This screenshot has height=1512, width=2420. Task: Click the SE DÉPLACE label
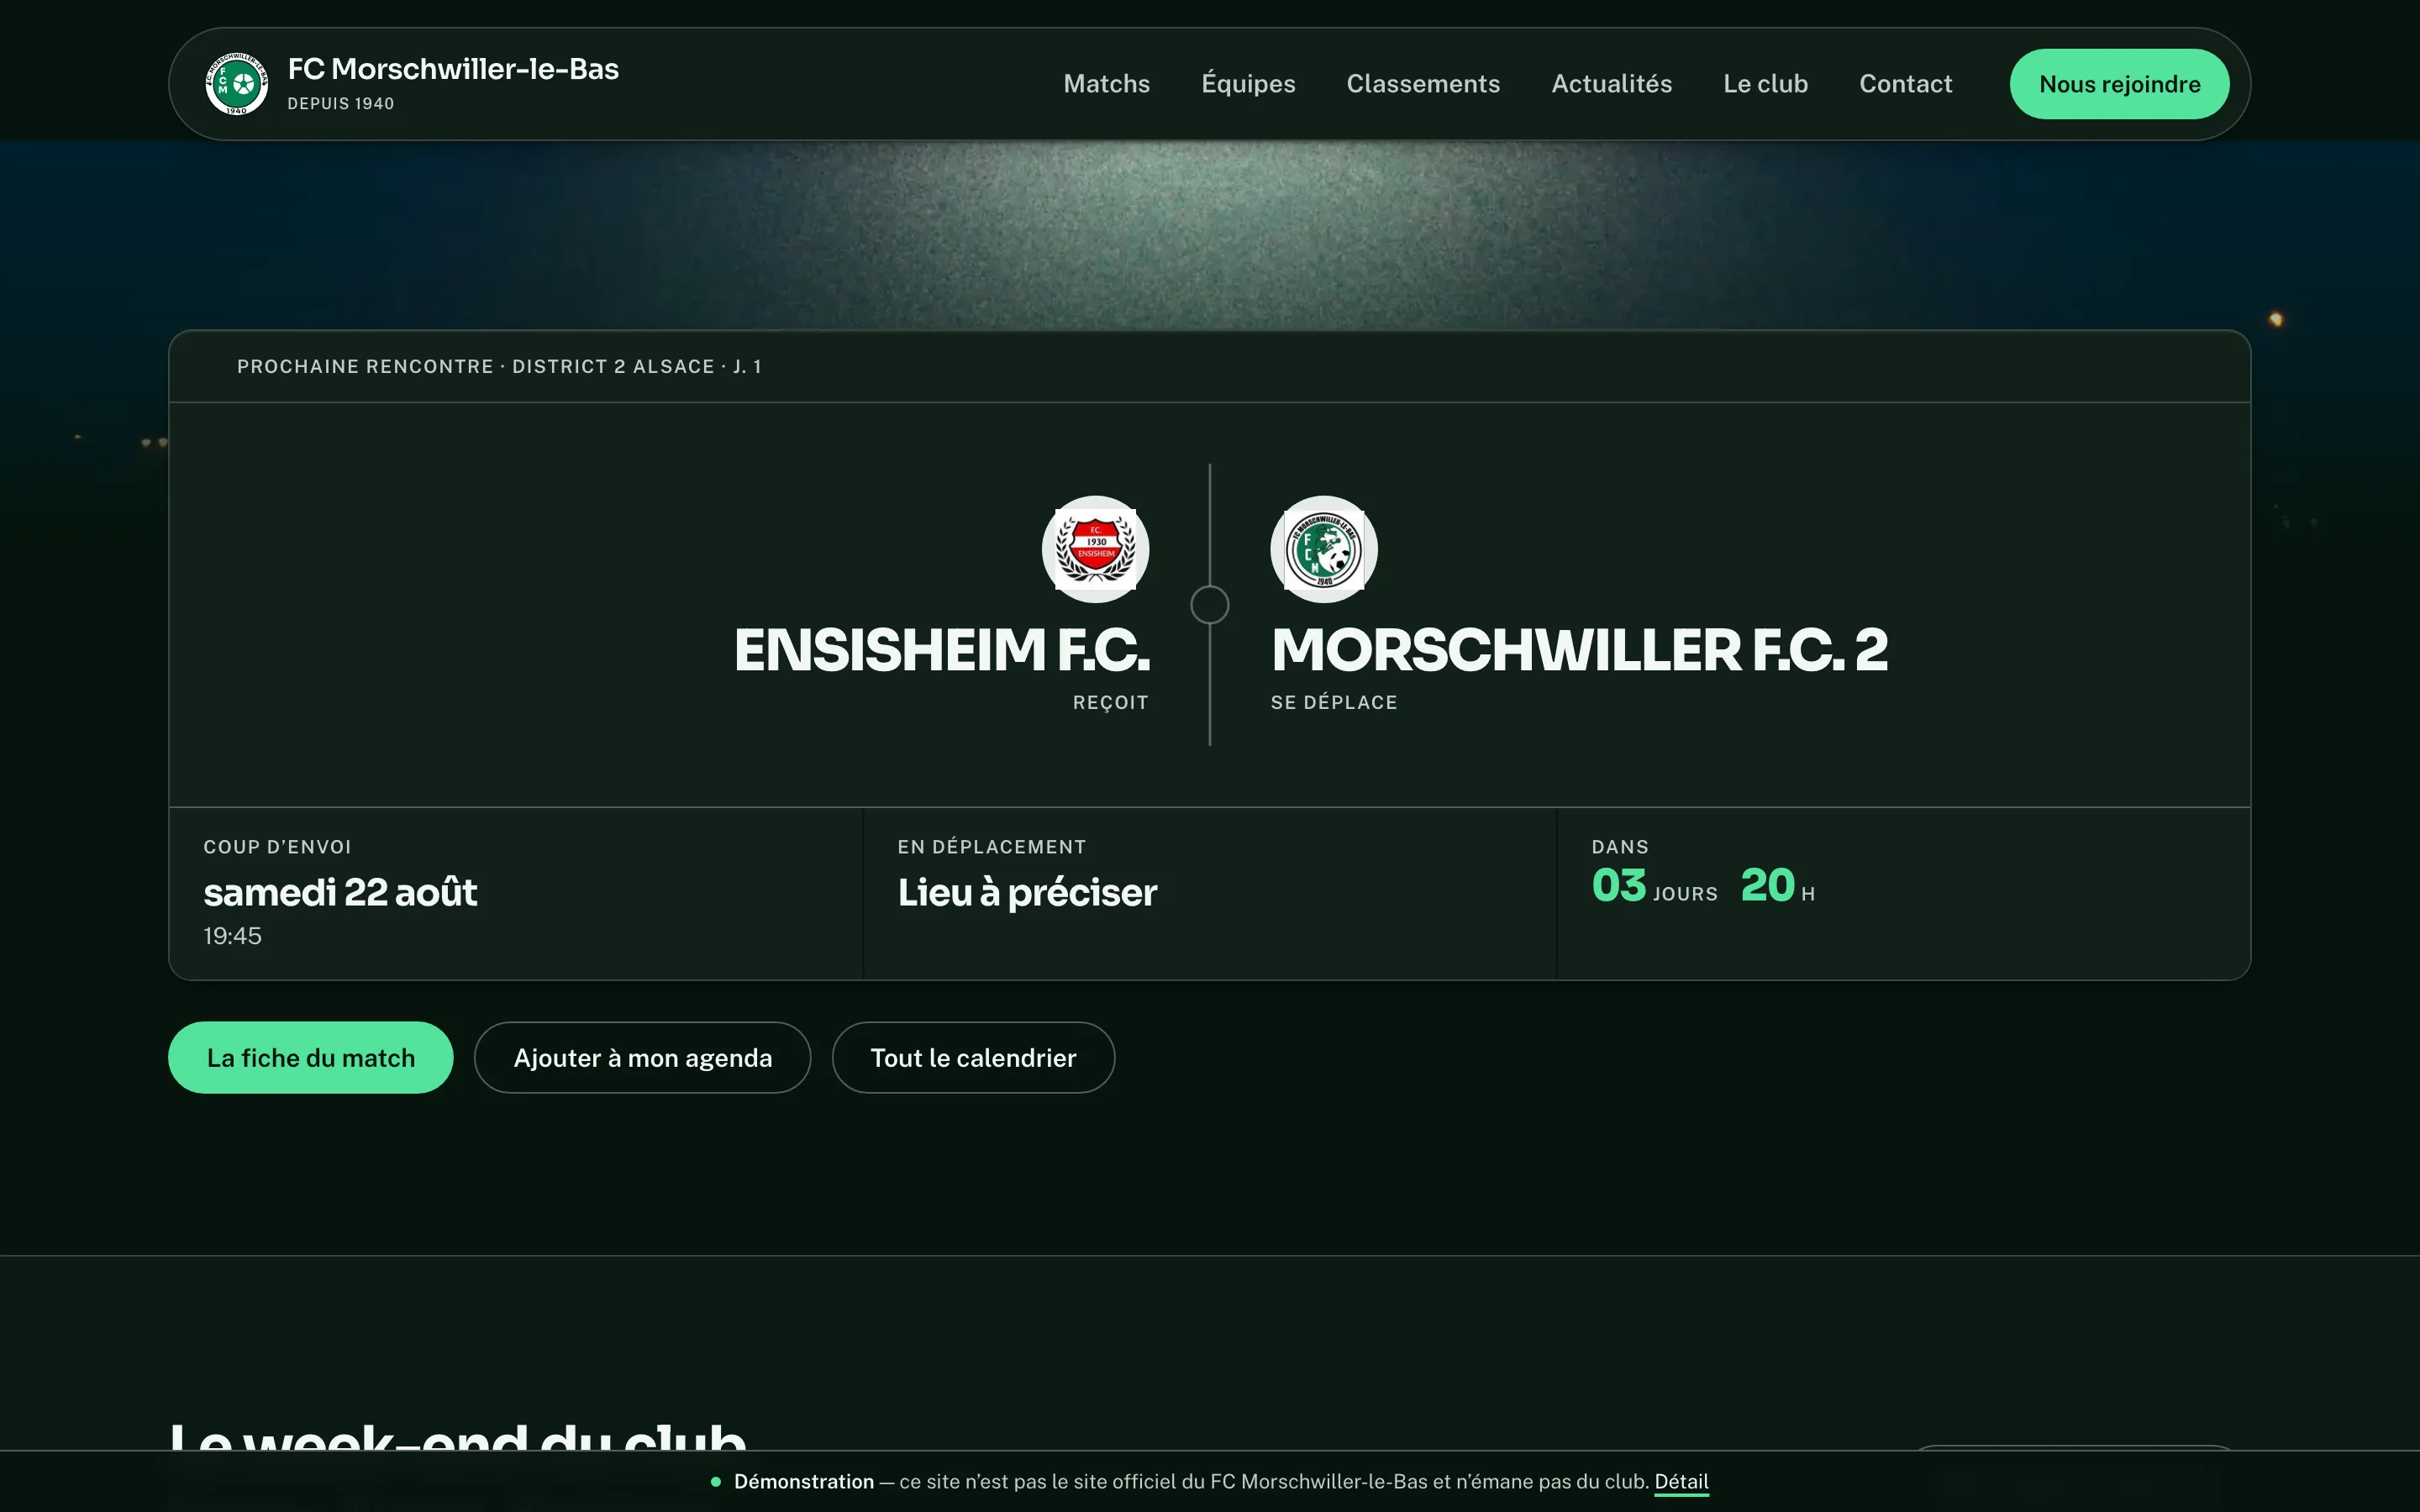pyautogui.click(x=1334, y=703)
